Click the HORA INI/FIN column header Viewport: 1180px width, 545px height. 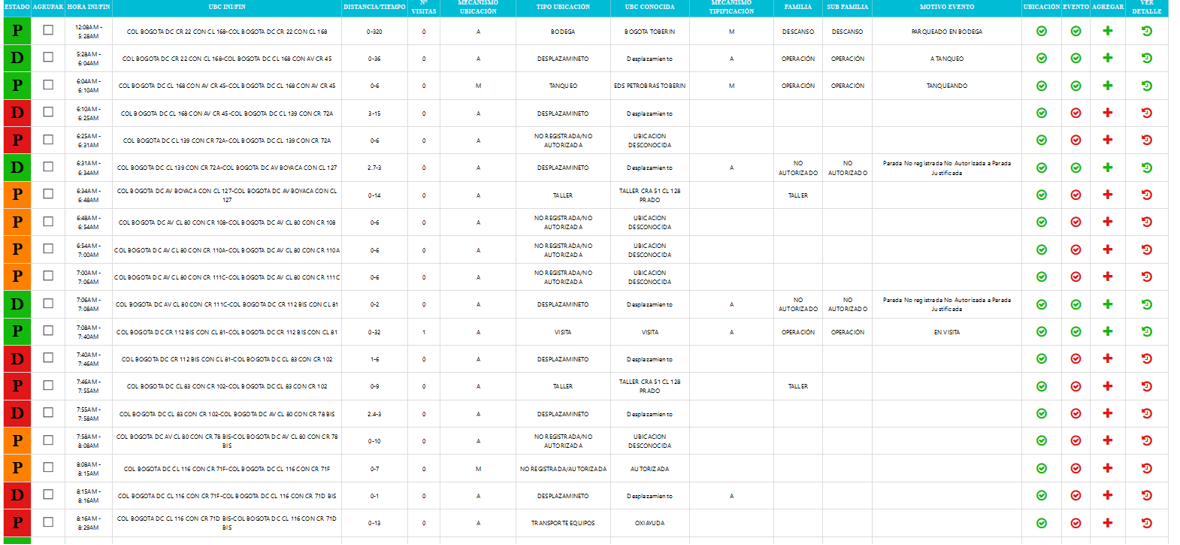(x=89, y=7)
